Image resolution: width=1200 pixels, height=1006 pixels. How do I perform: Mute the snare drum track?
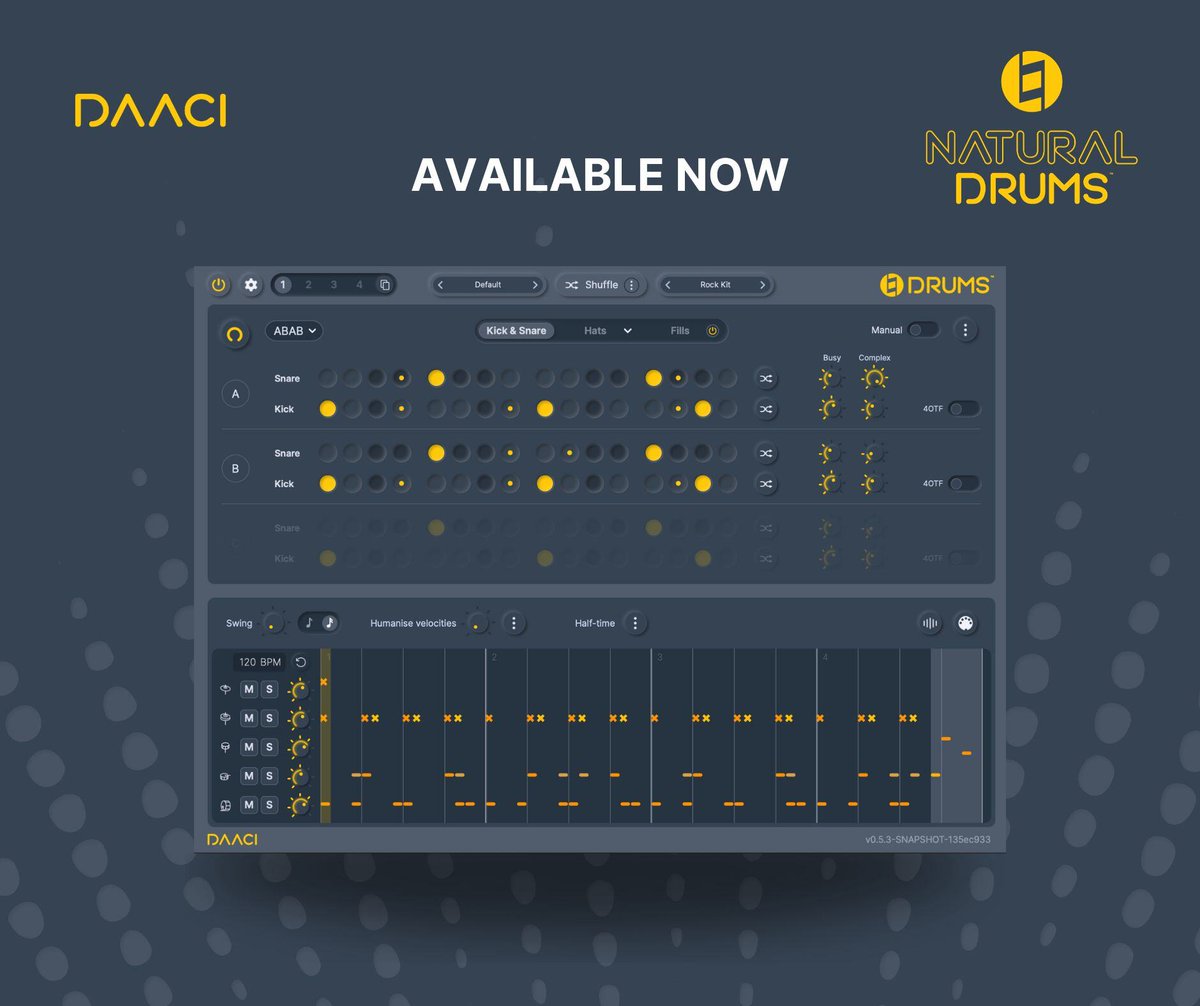click(x=249, y=776)
